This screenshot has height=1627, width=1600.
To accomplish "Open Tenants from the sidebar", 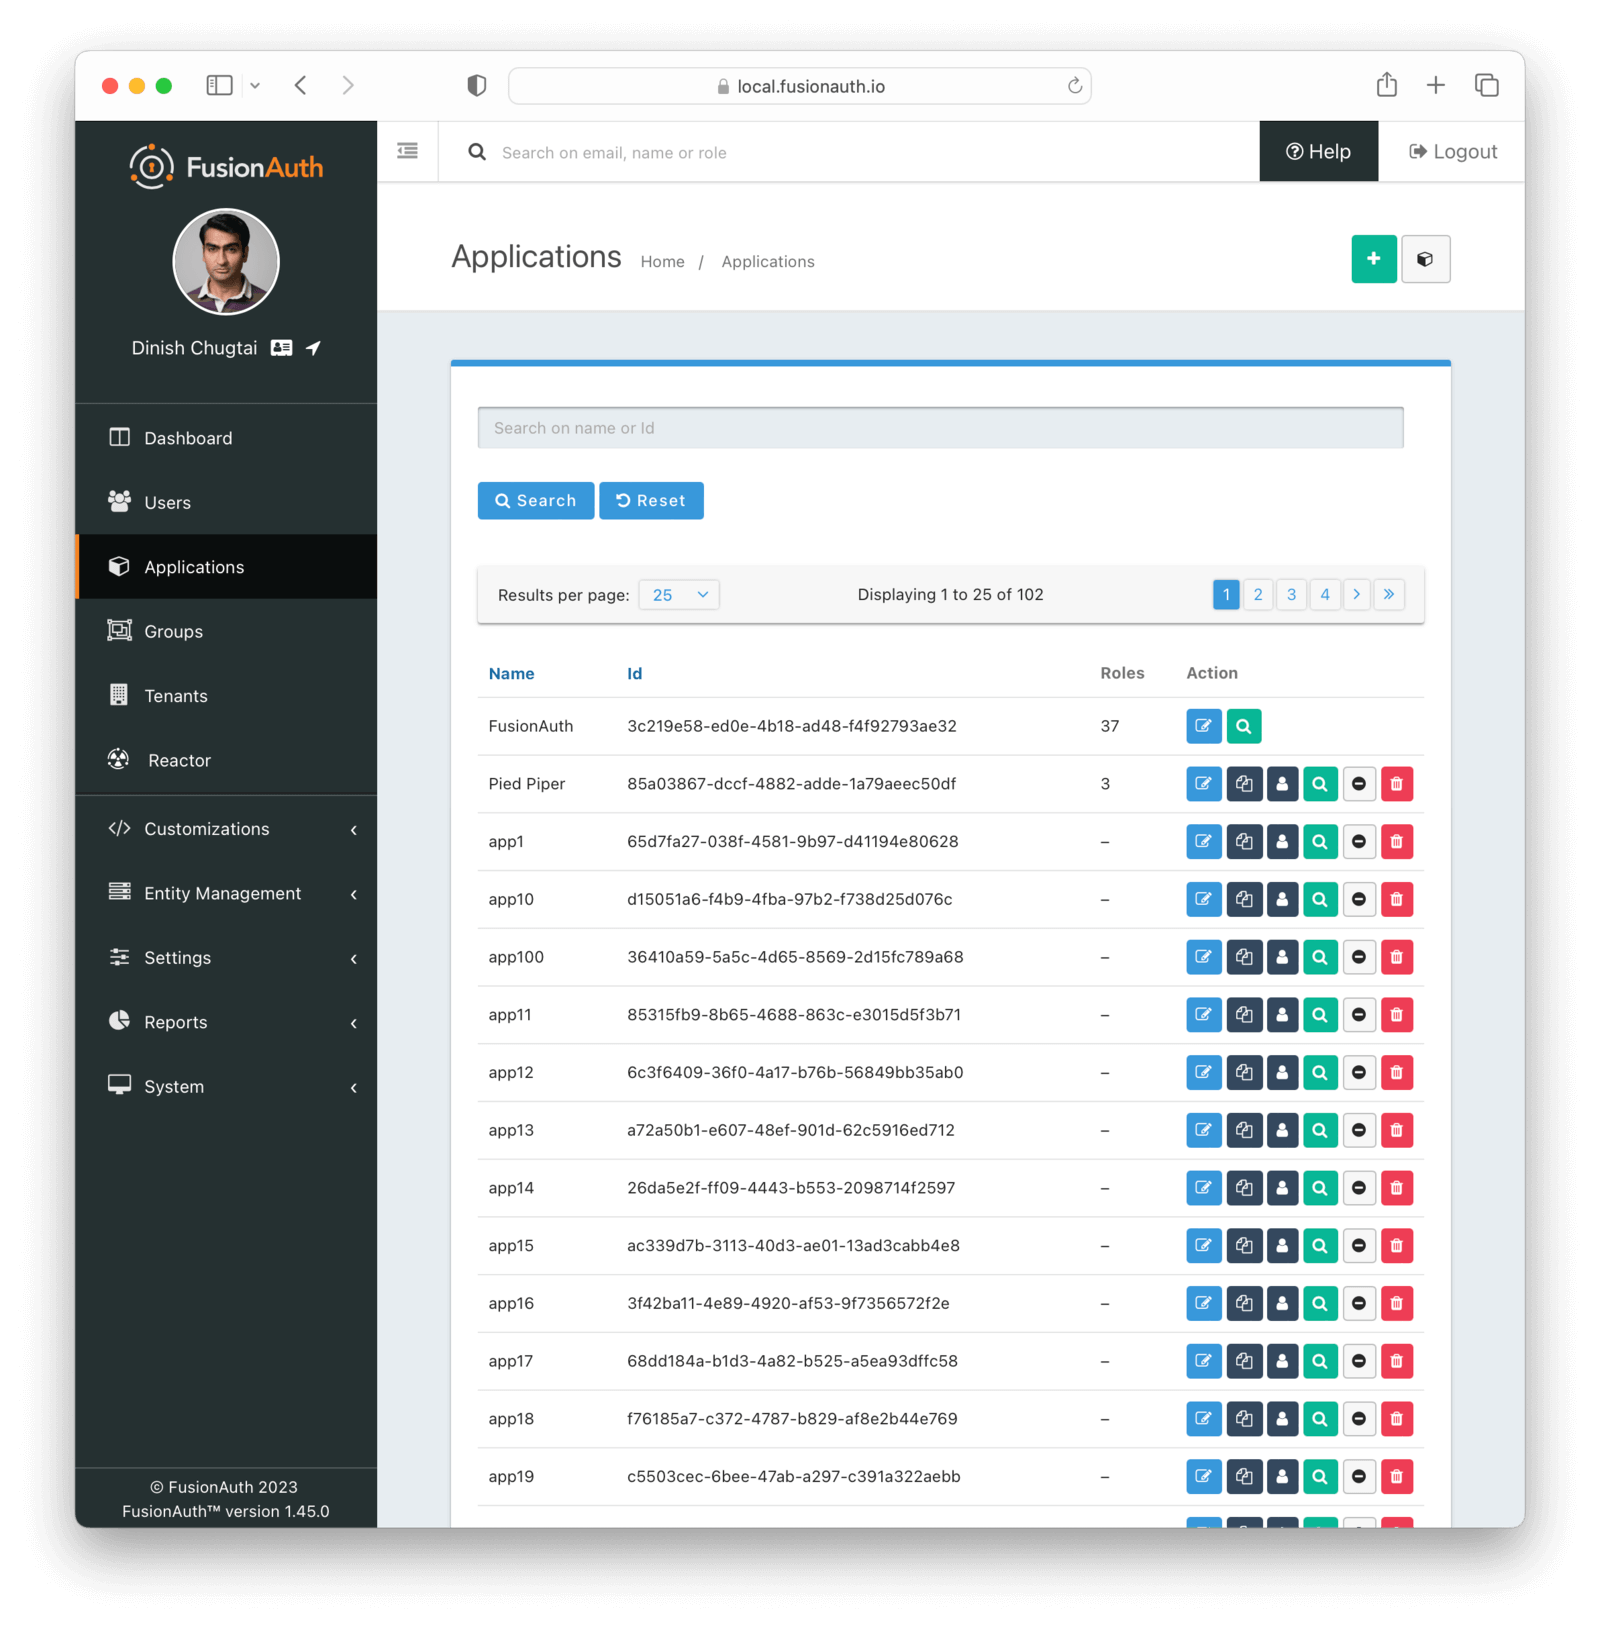I will pos(175,695).
